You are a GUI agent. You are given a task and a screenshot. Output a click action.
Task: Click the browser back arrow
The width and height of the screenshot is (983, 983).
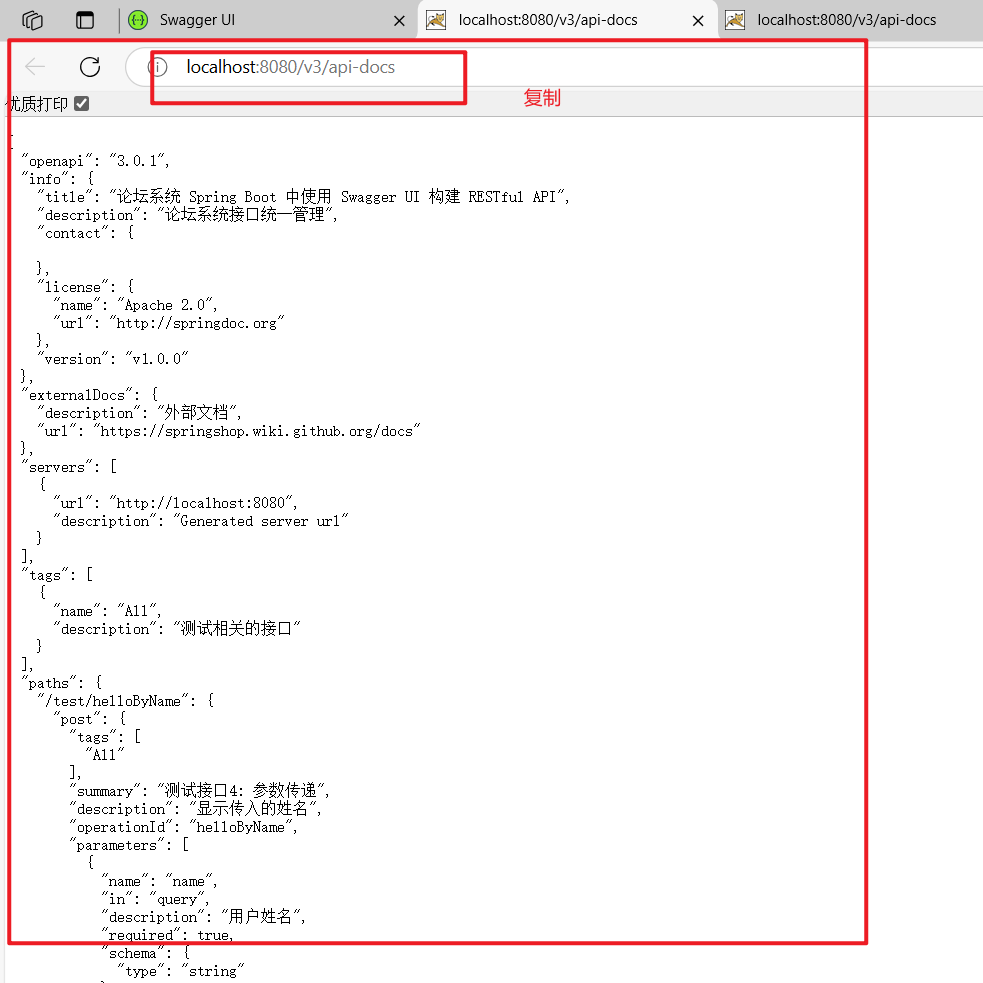pyautogui.click(x=35, y=66)
